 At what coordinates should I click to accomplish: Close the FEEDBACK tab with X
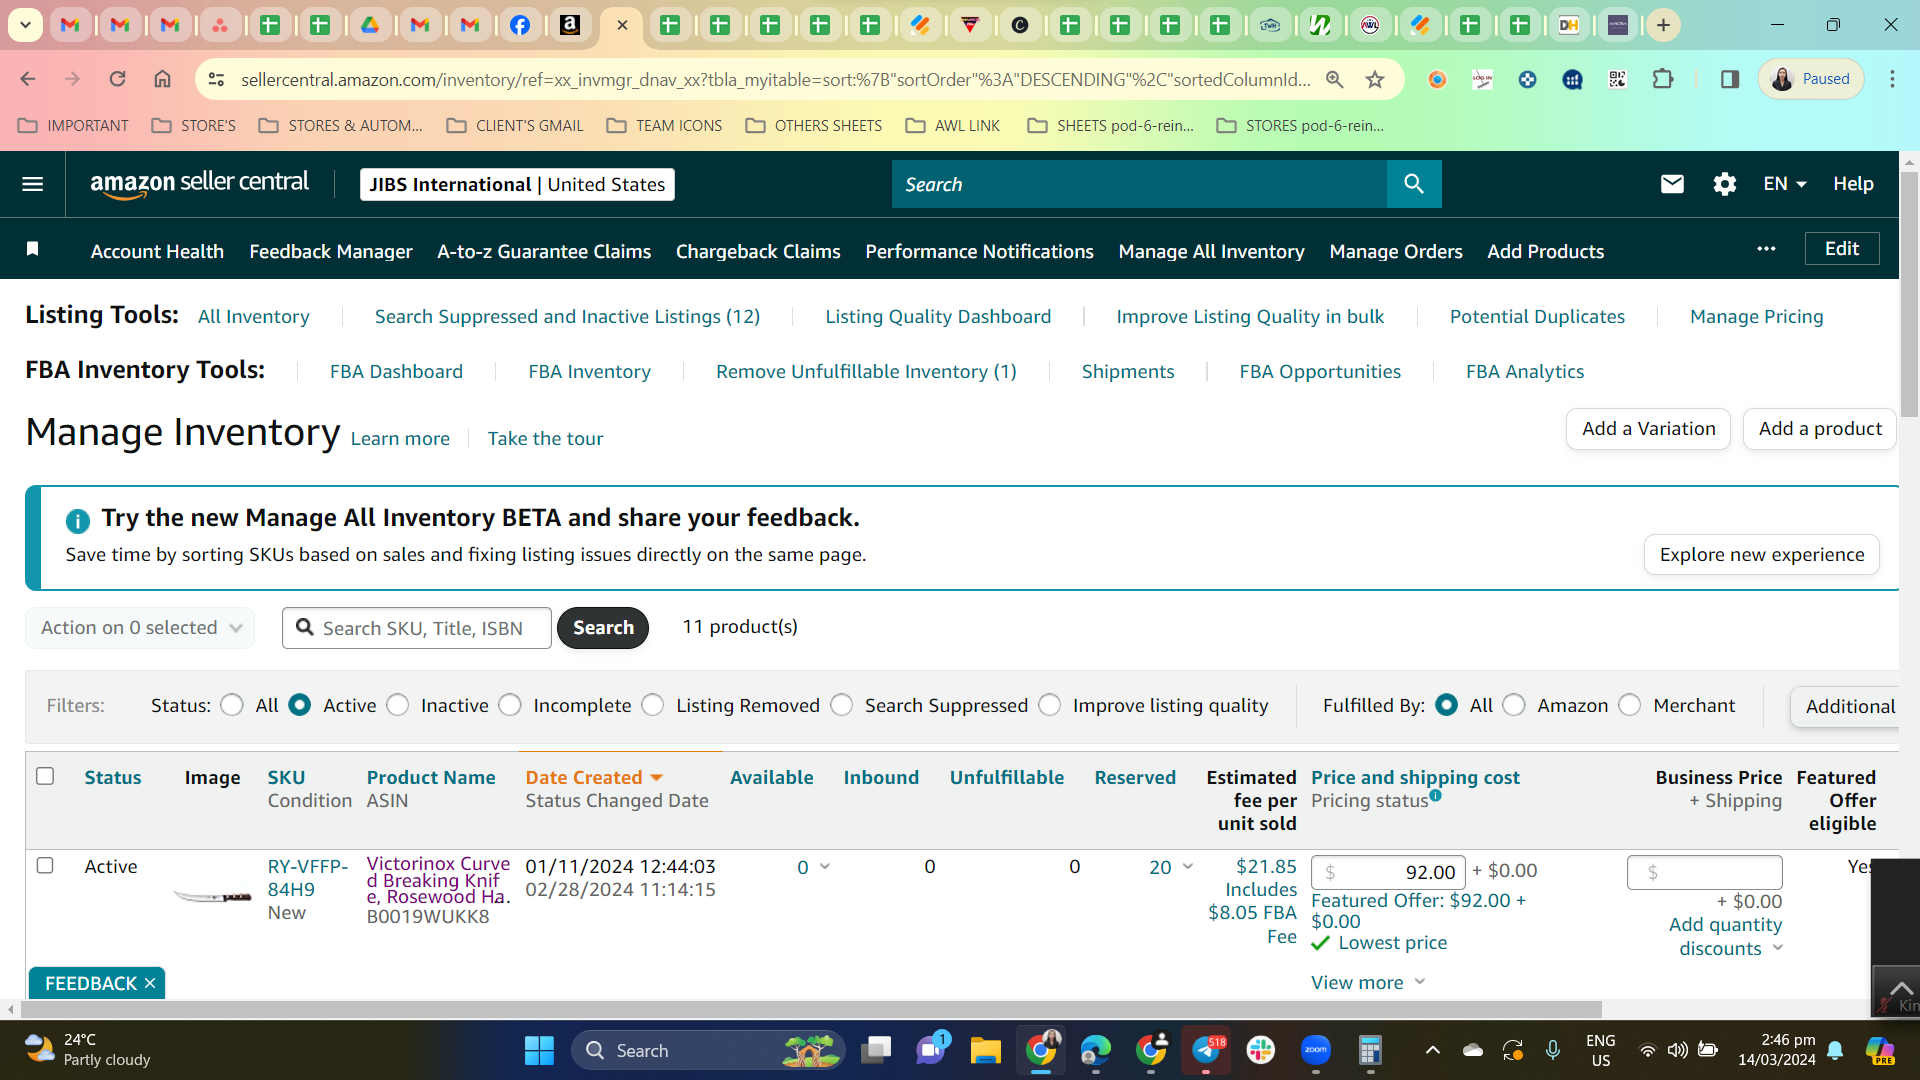(150, 983)
